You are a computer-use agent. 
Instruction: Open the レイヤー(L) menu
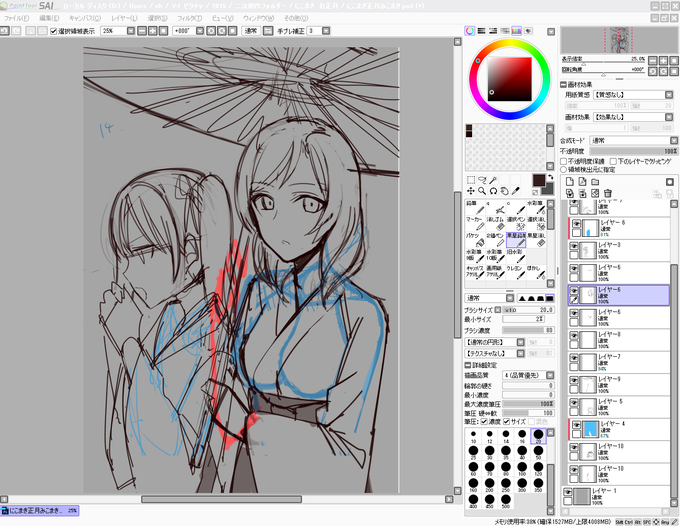click(124, 18)
